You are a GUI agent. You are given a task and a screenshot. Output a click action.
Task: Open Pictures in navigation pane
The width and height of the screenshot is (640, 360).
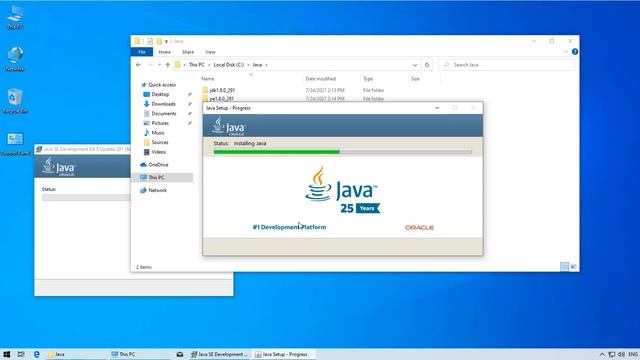(x=160, y=123)
